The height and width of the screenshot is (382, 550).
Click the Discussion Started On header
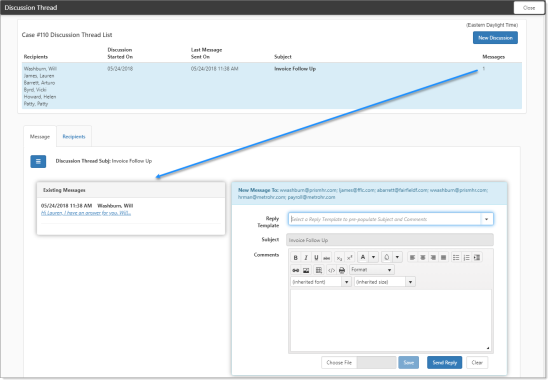pos(120,53)
